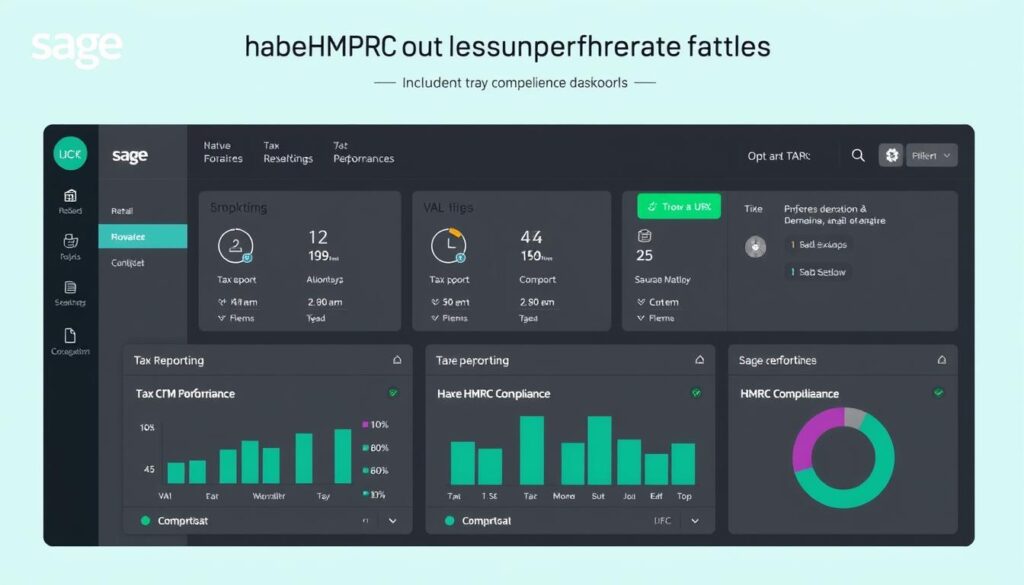Click the sage logo in dashboard header
Viewport: 1024px width, 585px height.
129,155
